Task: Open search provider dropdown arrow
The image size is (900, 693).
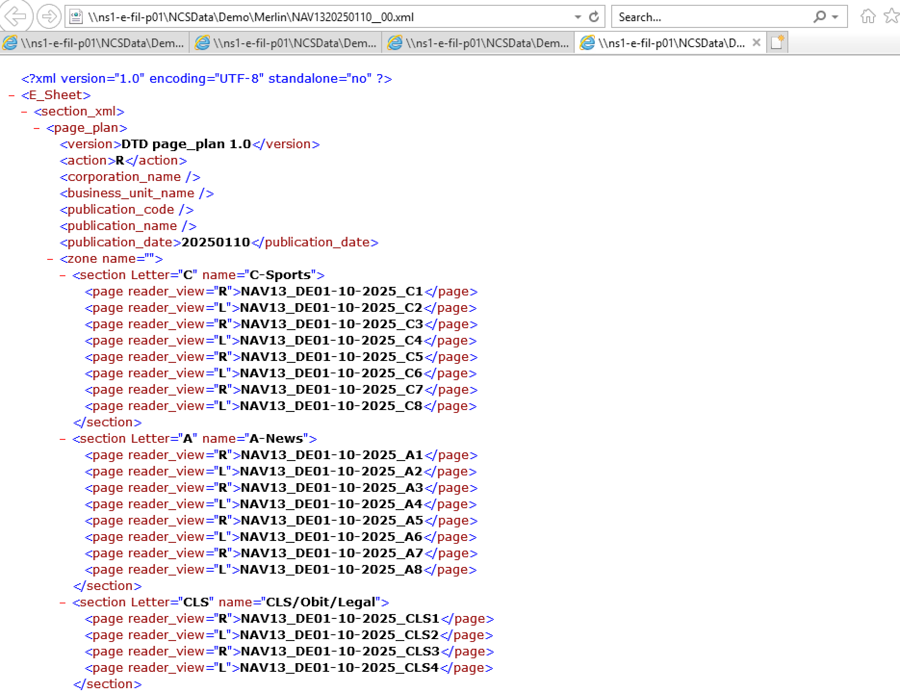Action: 835,17
